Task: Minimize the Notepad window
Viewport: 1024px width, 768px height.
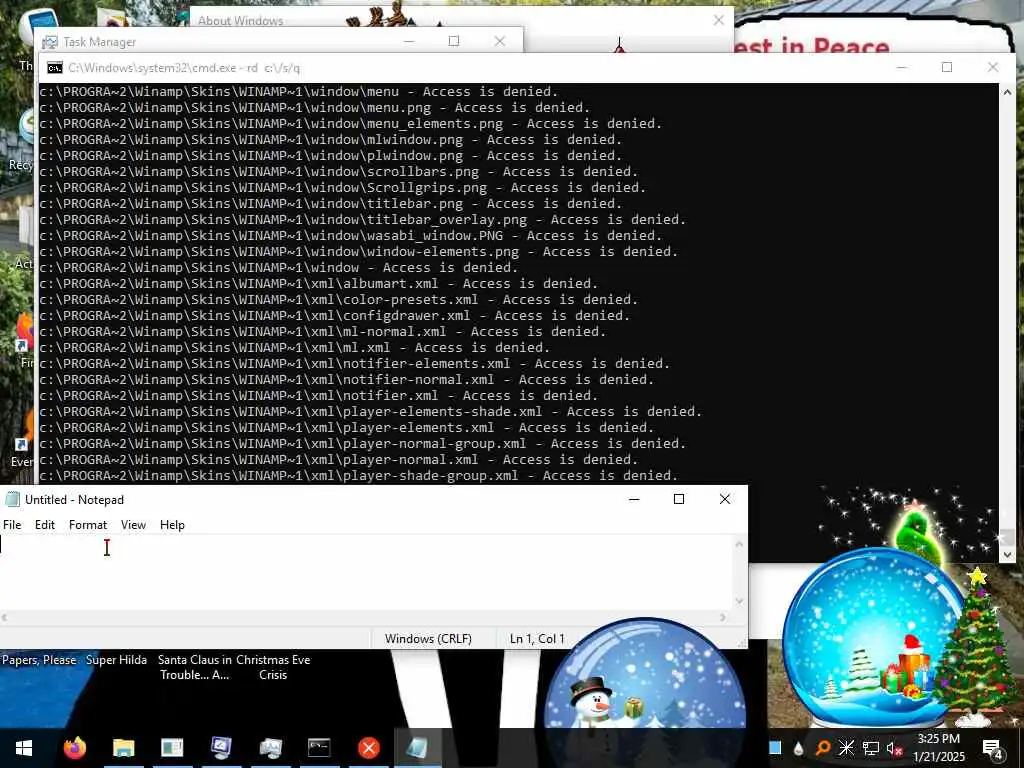Action: pyautogui.click(x=633, y=499)
